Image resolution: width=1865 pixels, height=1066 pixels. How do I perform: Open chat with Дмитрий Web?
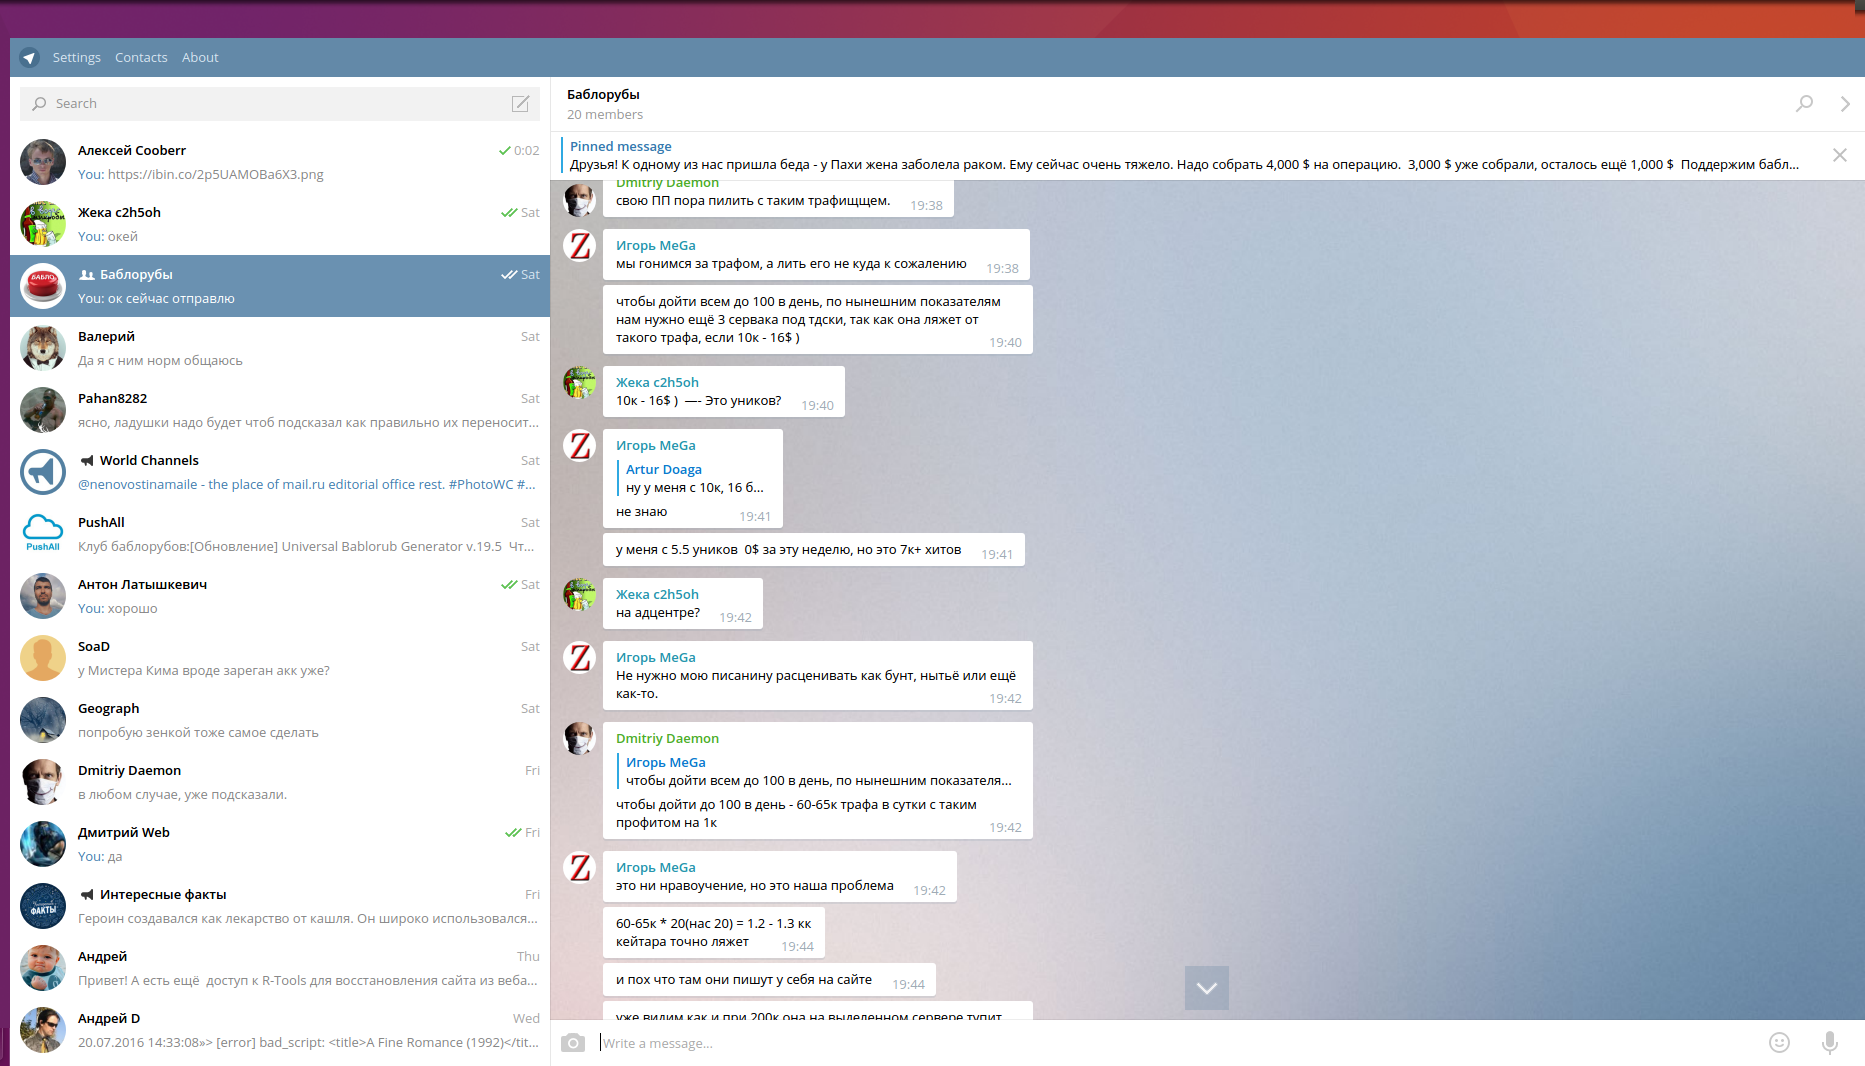click(x=280, y=844)
